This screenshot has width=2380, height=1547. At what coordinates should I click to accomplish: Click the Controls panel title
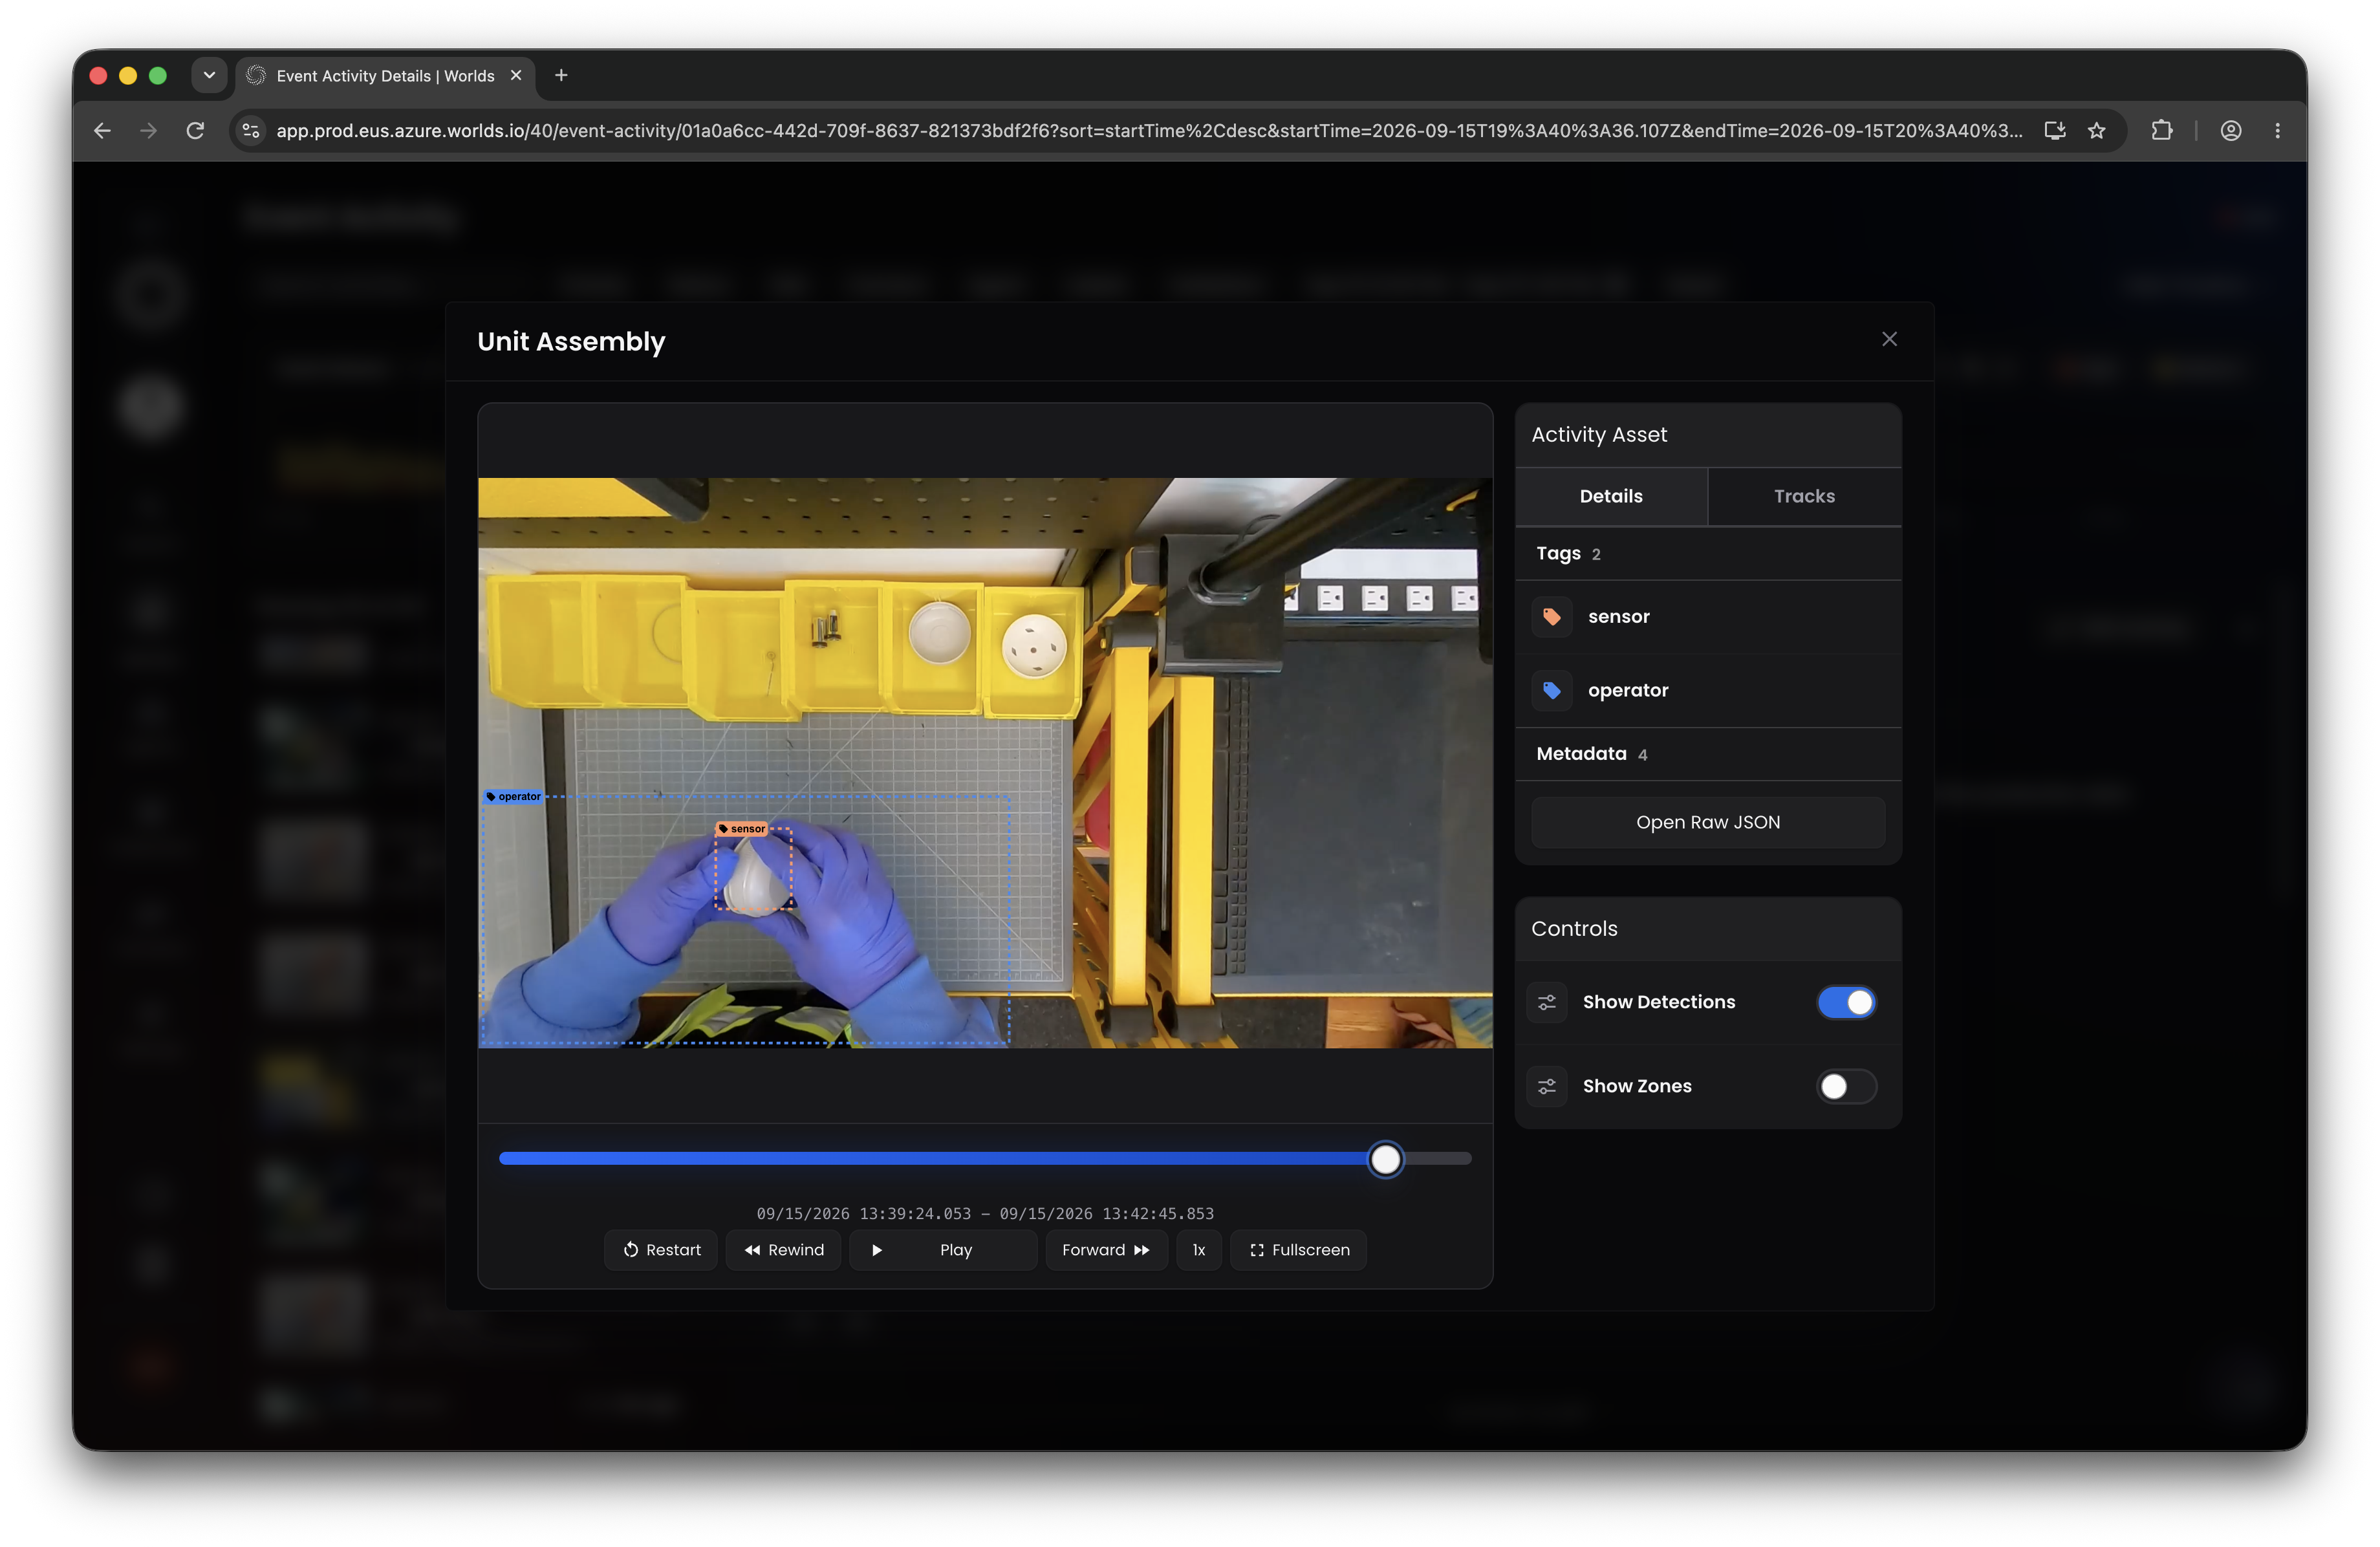pos(1574,929)
